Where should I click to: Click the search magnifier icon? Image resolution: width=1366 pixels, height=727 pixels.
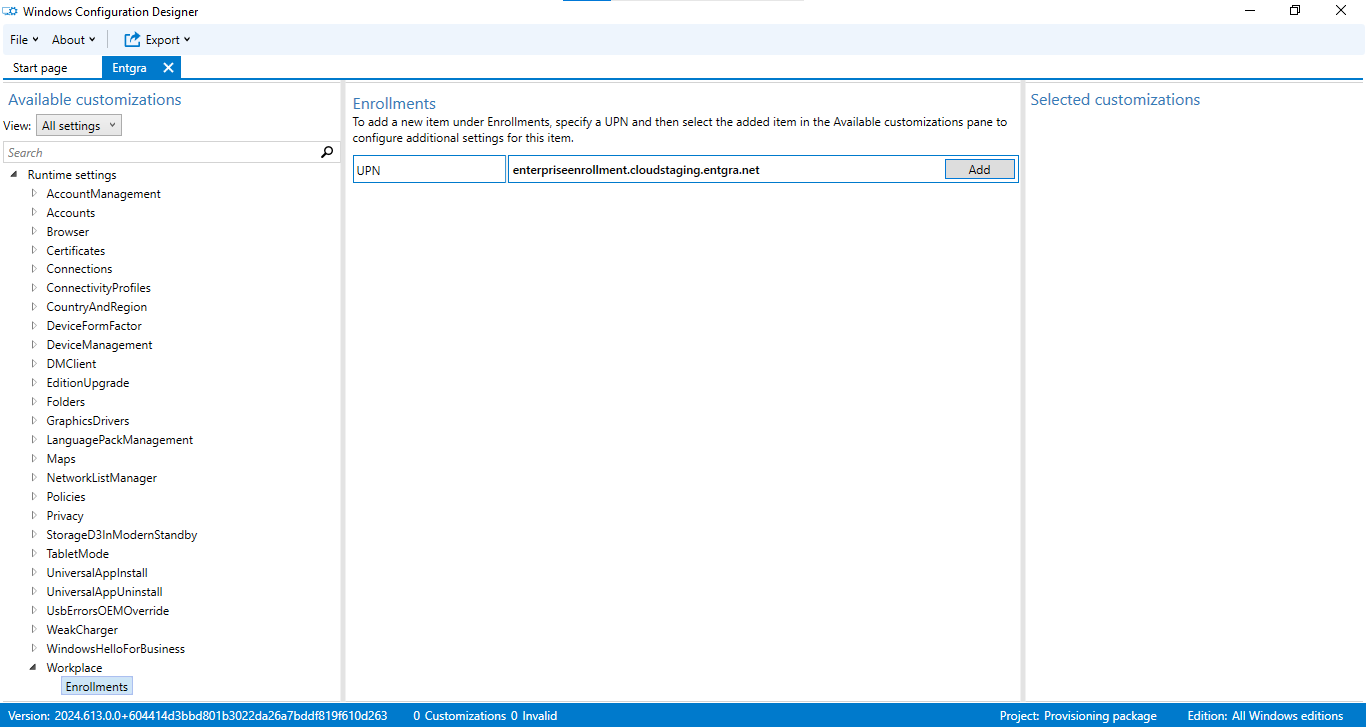click(327, 152)
